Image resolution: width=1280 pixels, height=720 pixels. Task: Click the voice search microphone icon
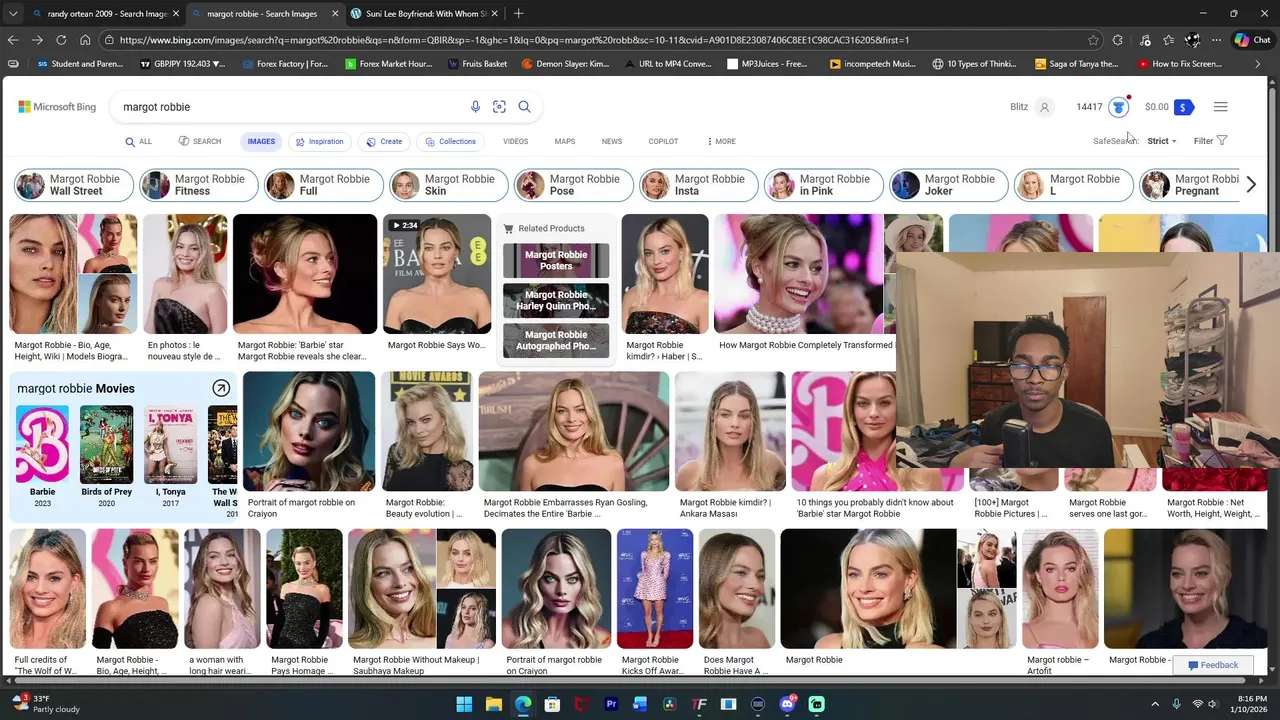click(x=475, y=107)
